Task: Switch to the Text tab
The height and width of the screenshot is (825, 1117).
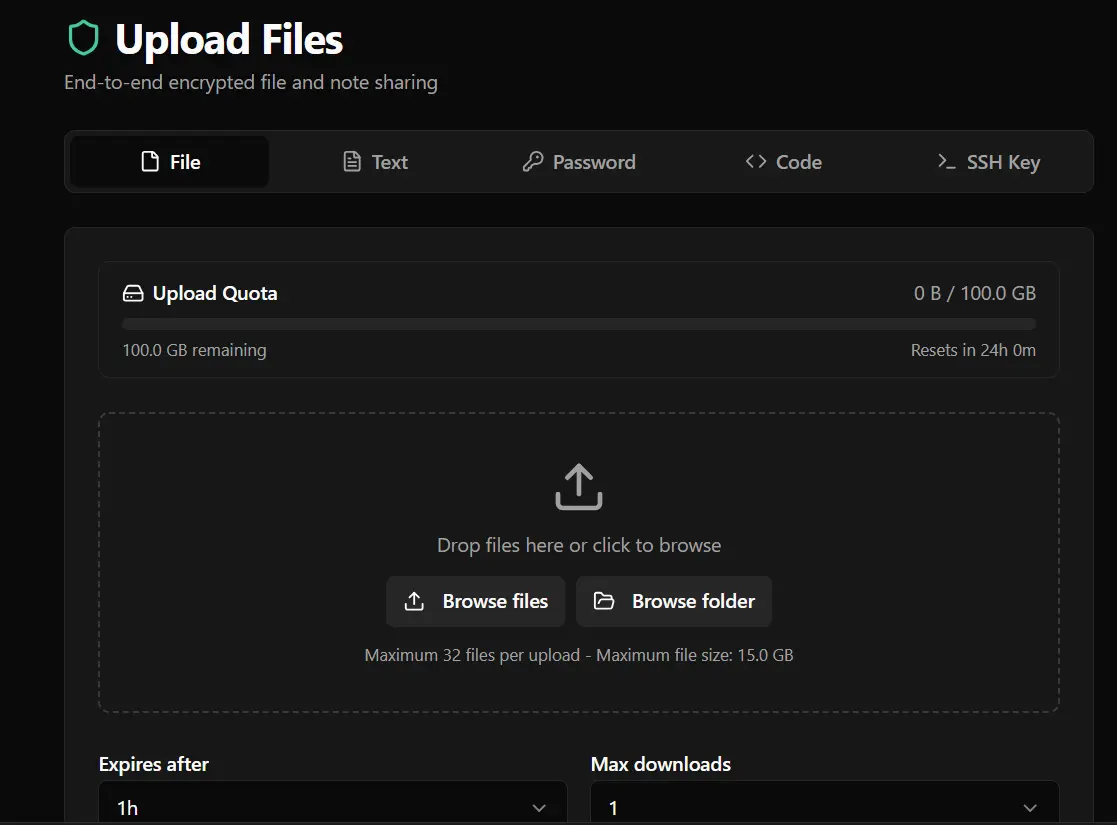Action: (375, 162)
